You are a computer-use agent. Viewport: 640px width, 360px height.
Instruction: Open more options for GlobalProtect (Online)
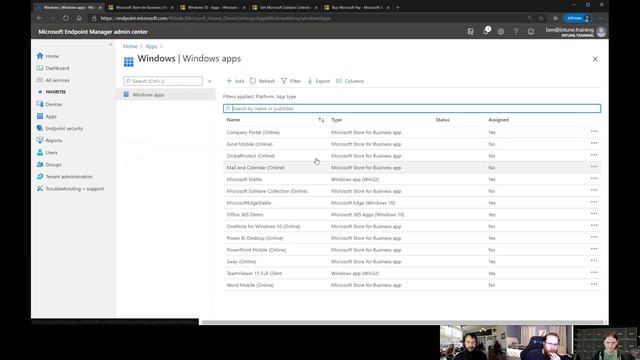pos(594,155)
